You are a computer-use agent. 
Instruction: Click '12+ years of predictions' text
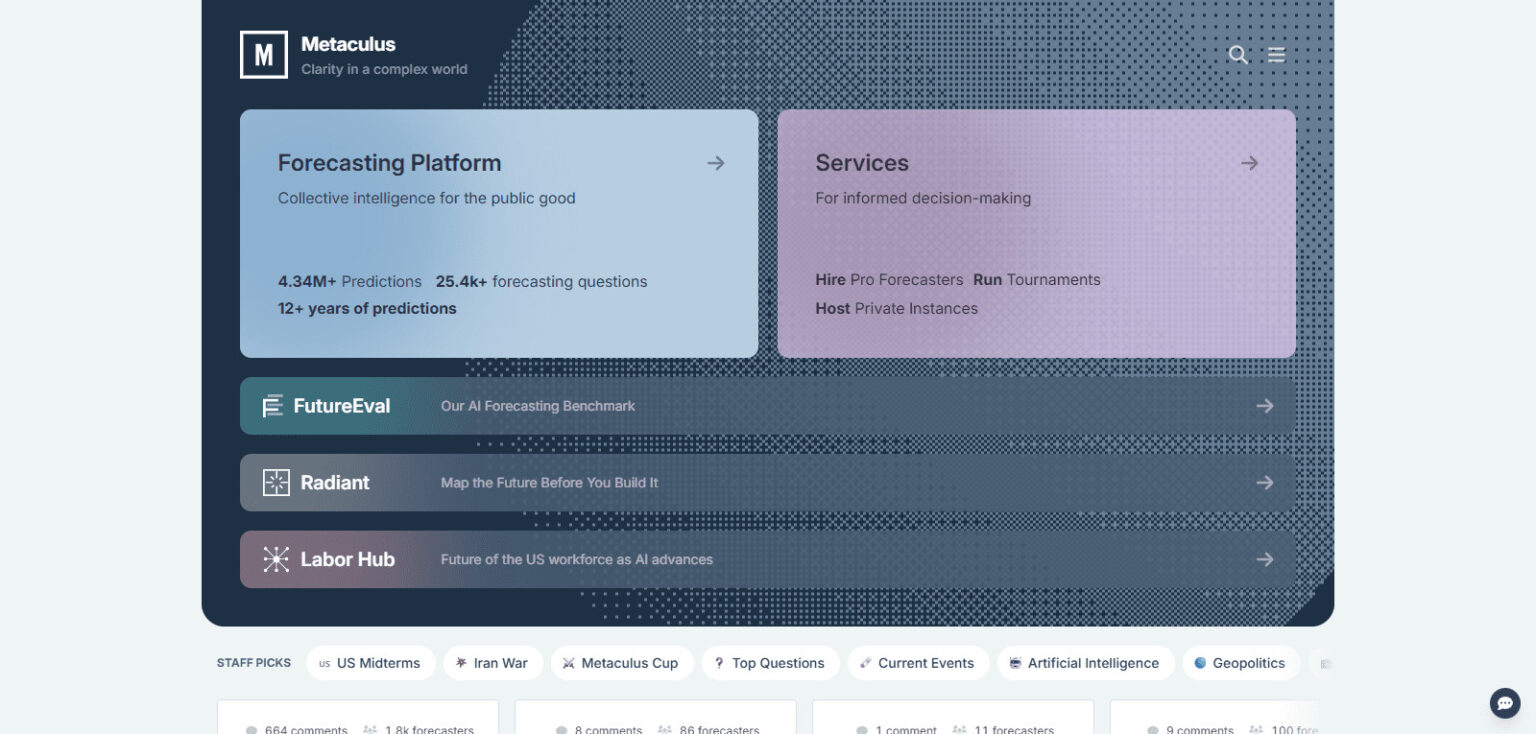pos(367,308)
